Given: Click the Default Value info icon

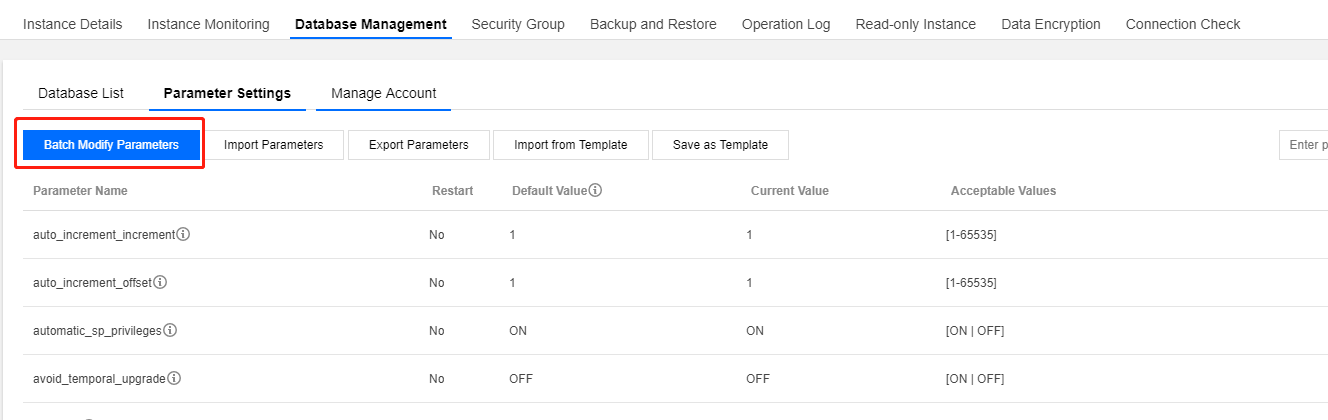Looking at the screenshot, I should pos(595,190).
